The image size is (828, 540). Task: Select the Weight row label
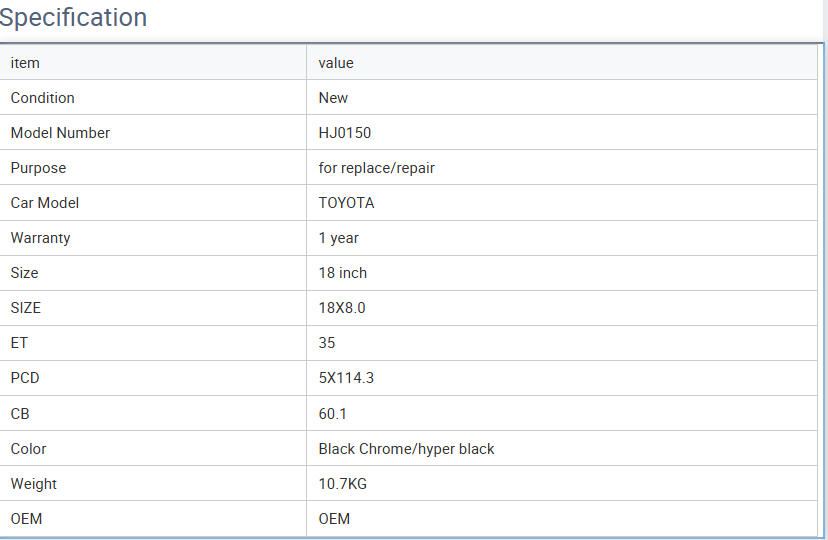(34, 484)
